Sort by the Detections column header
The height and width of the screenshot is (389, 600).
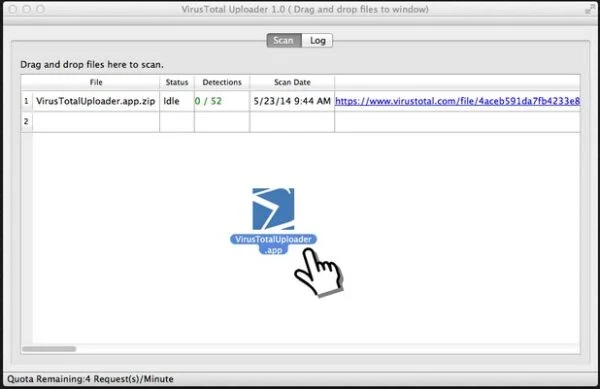pyautogui.click(x=222, y=82)
